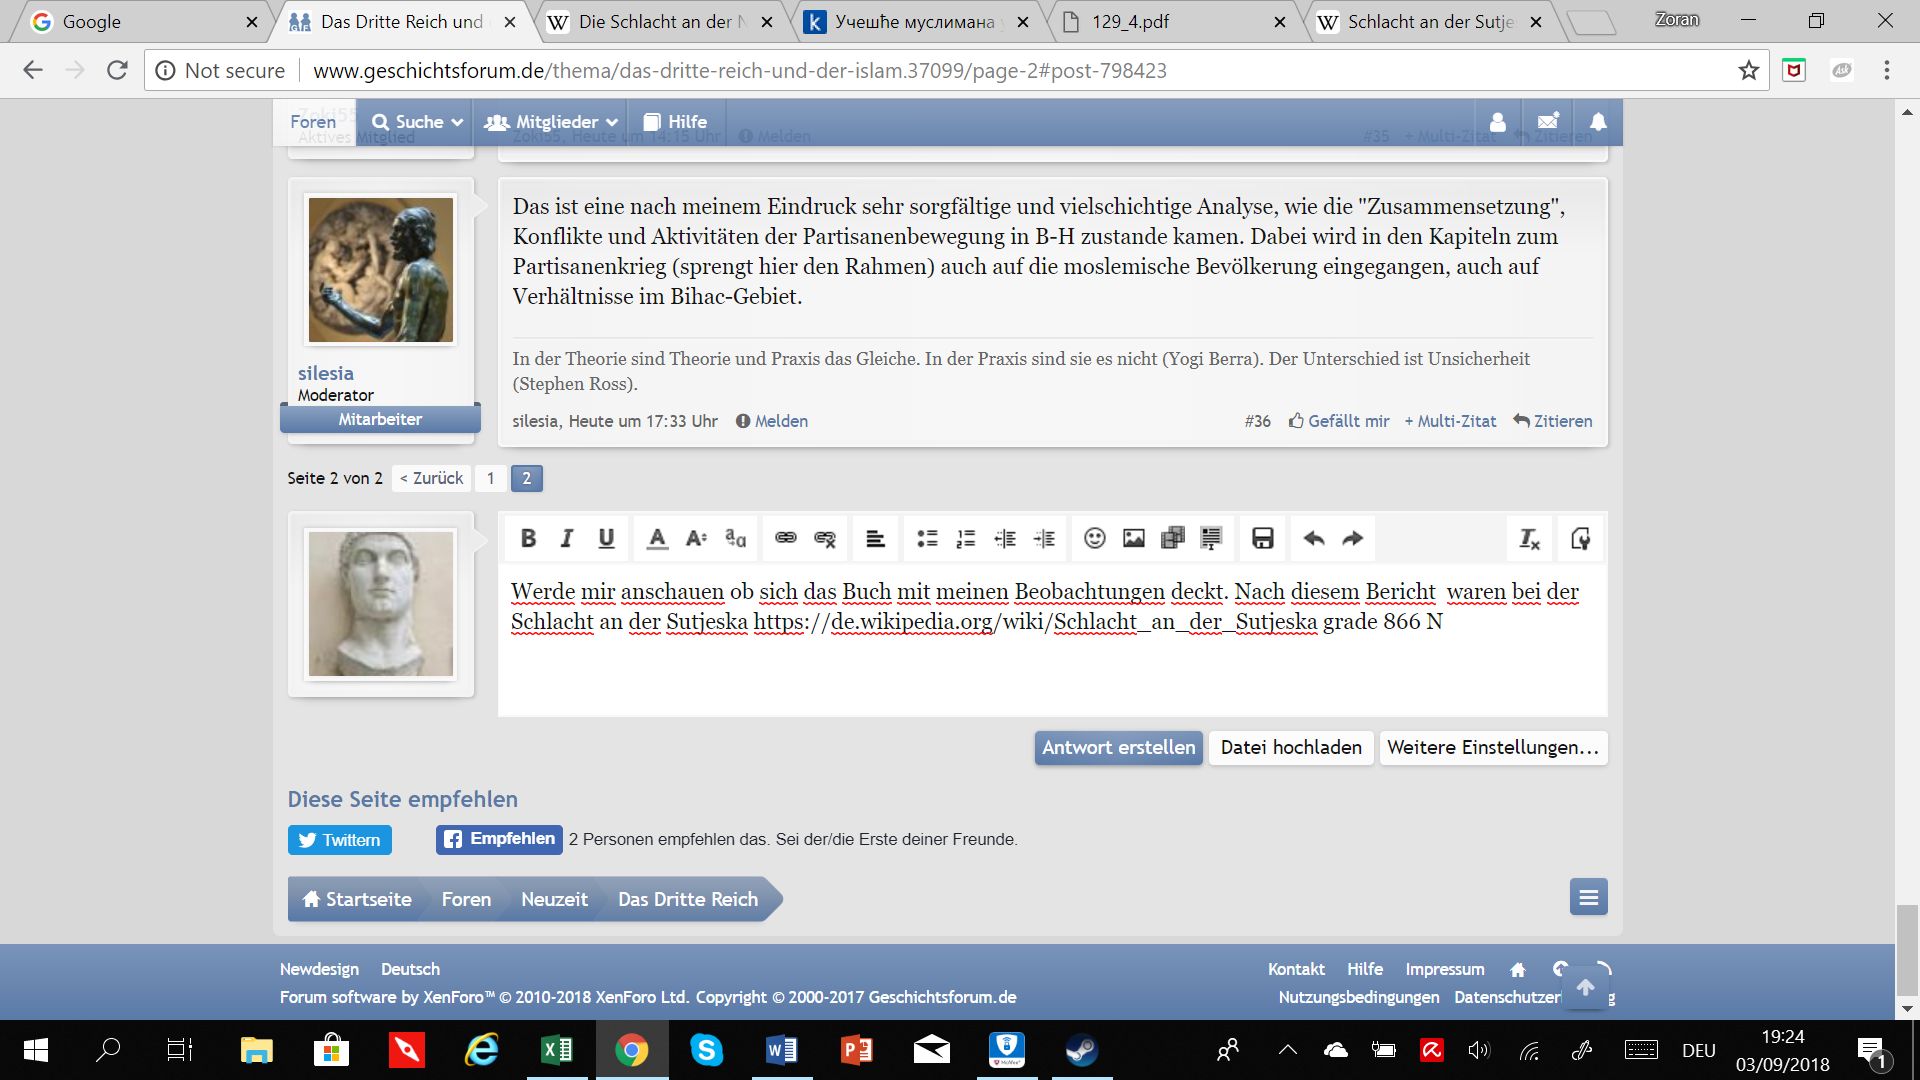Click silesia's avatar thumbnail
The image size is (1920, 1080).
380,270
